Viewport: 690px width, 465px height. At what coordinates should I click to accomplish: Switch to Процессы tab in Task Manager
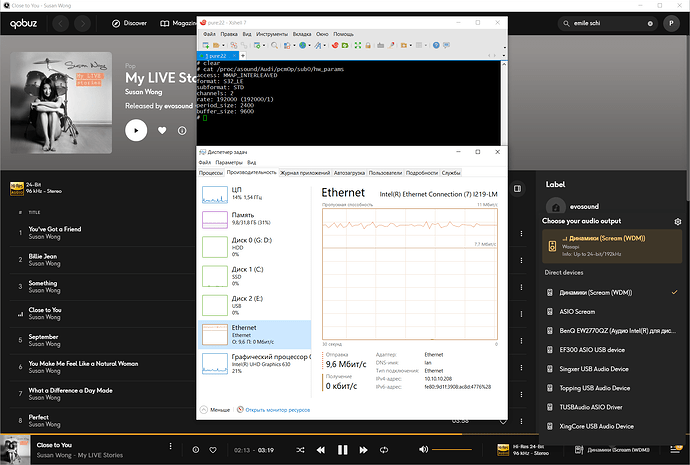point(211,173)
